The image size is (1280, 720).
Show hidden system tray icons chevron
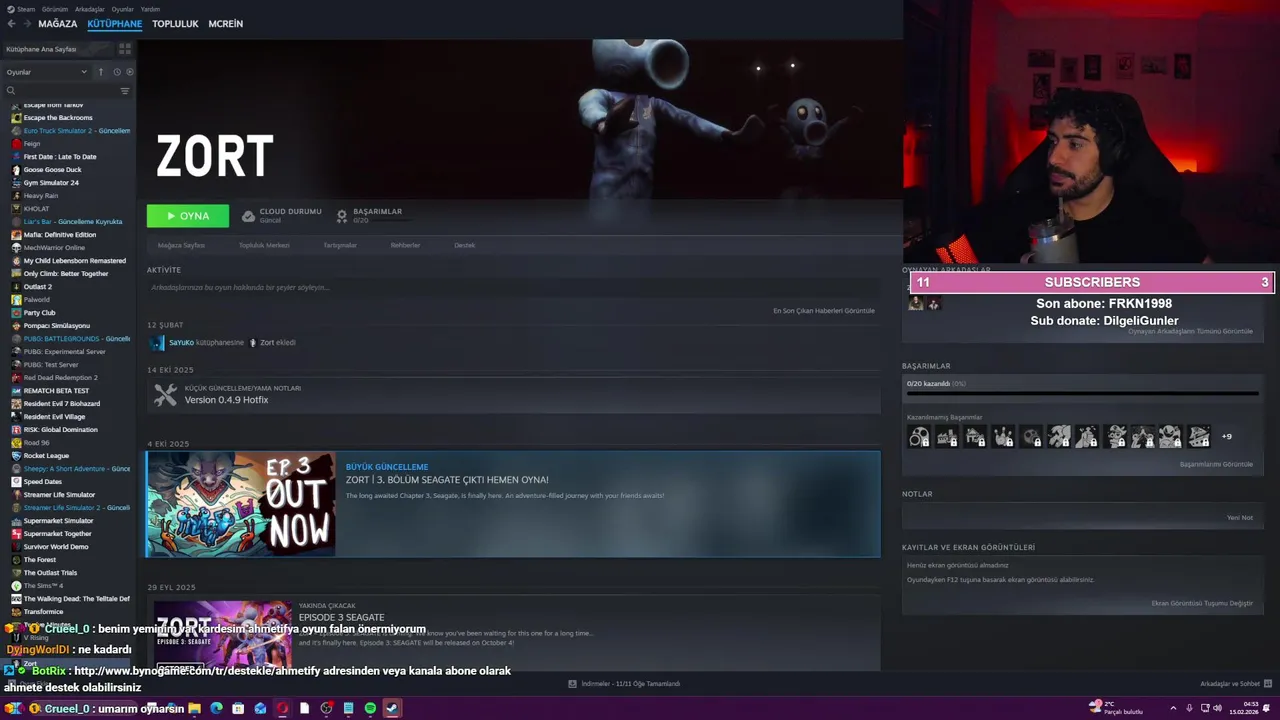tap(1173, 709)
